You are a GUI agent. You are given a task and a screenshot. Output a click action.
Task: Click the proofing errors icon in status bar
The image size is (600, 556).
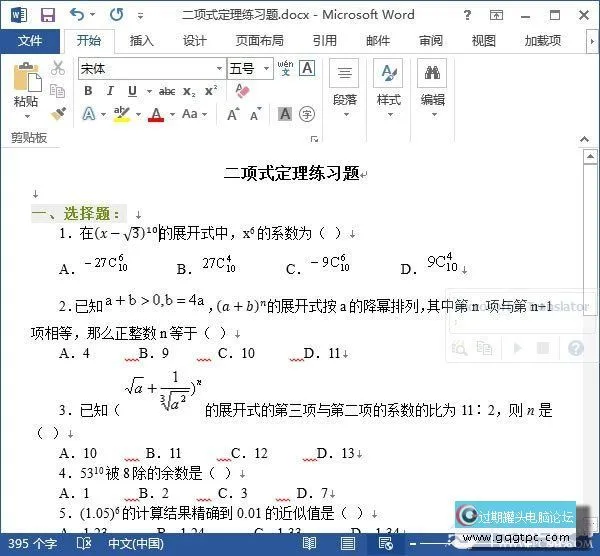point(82,544)
